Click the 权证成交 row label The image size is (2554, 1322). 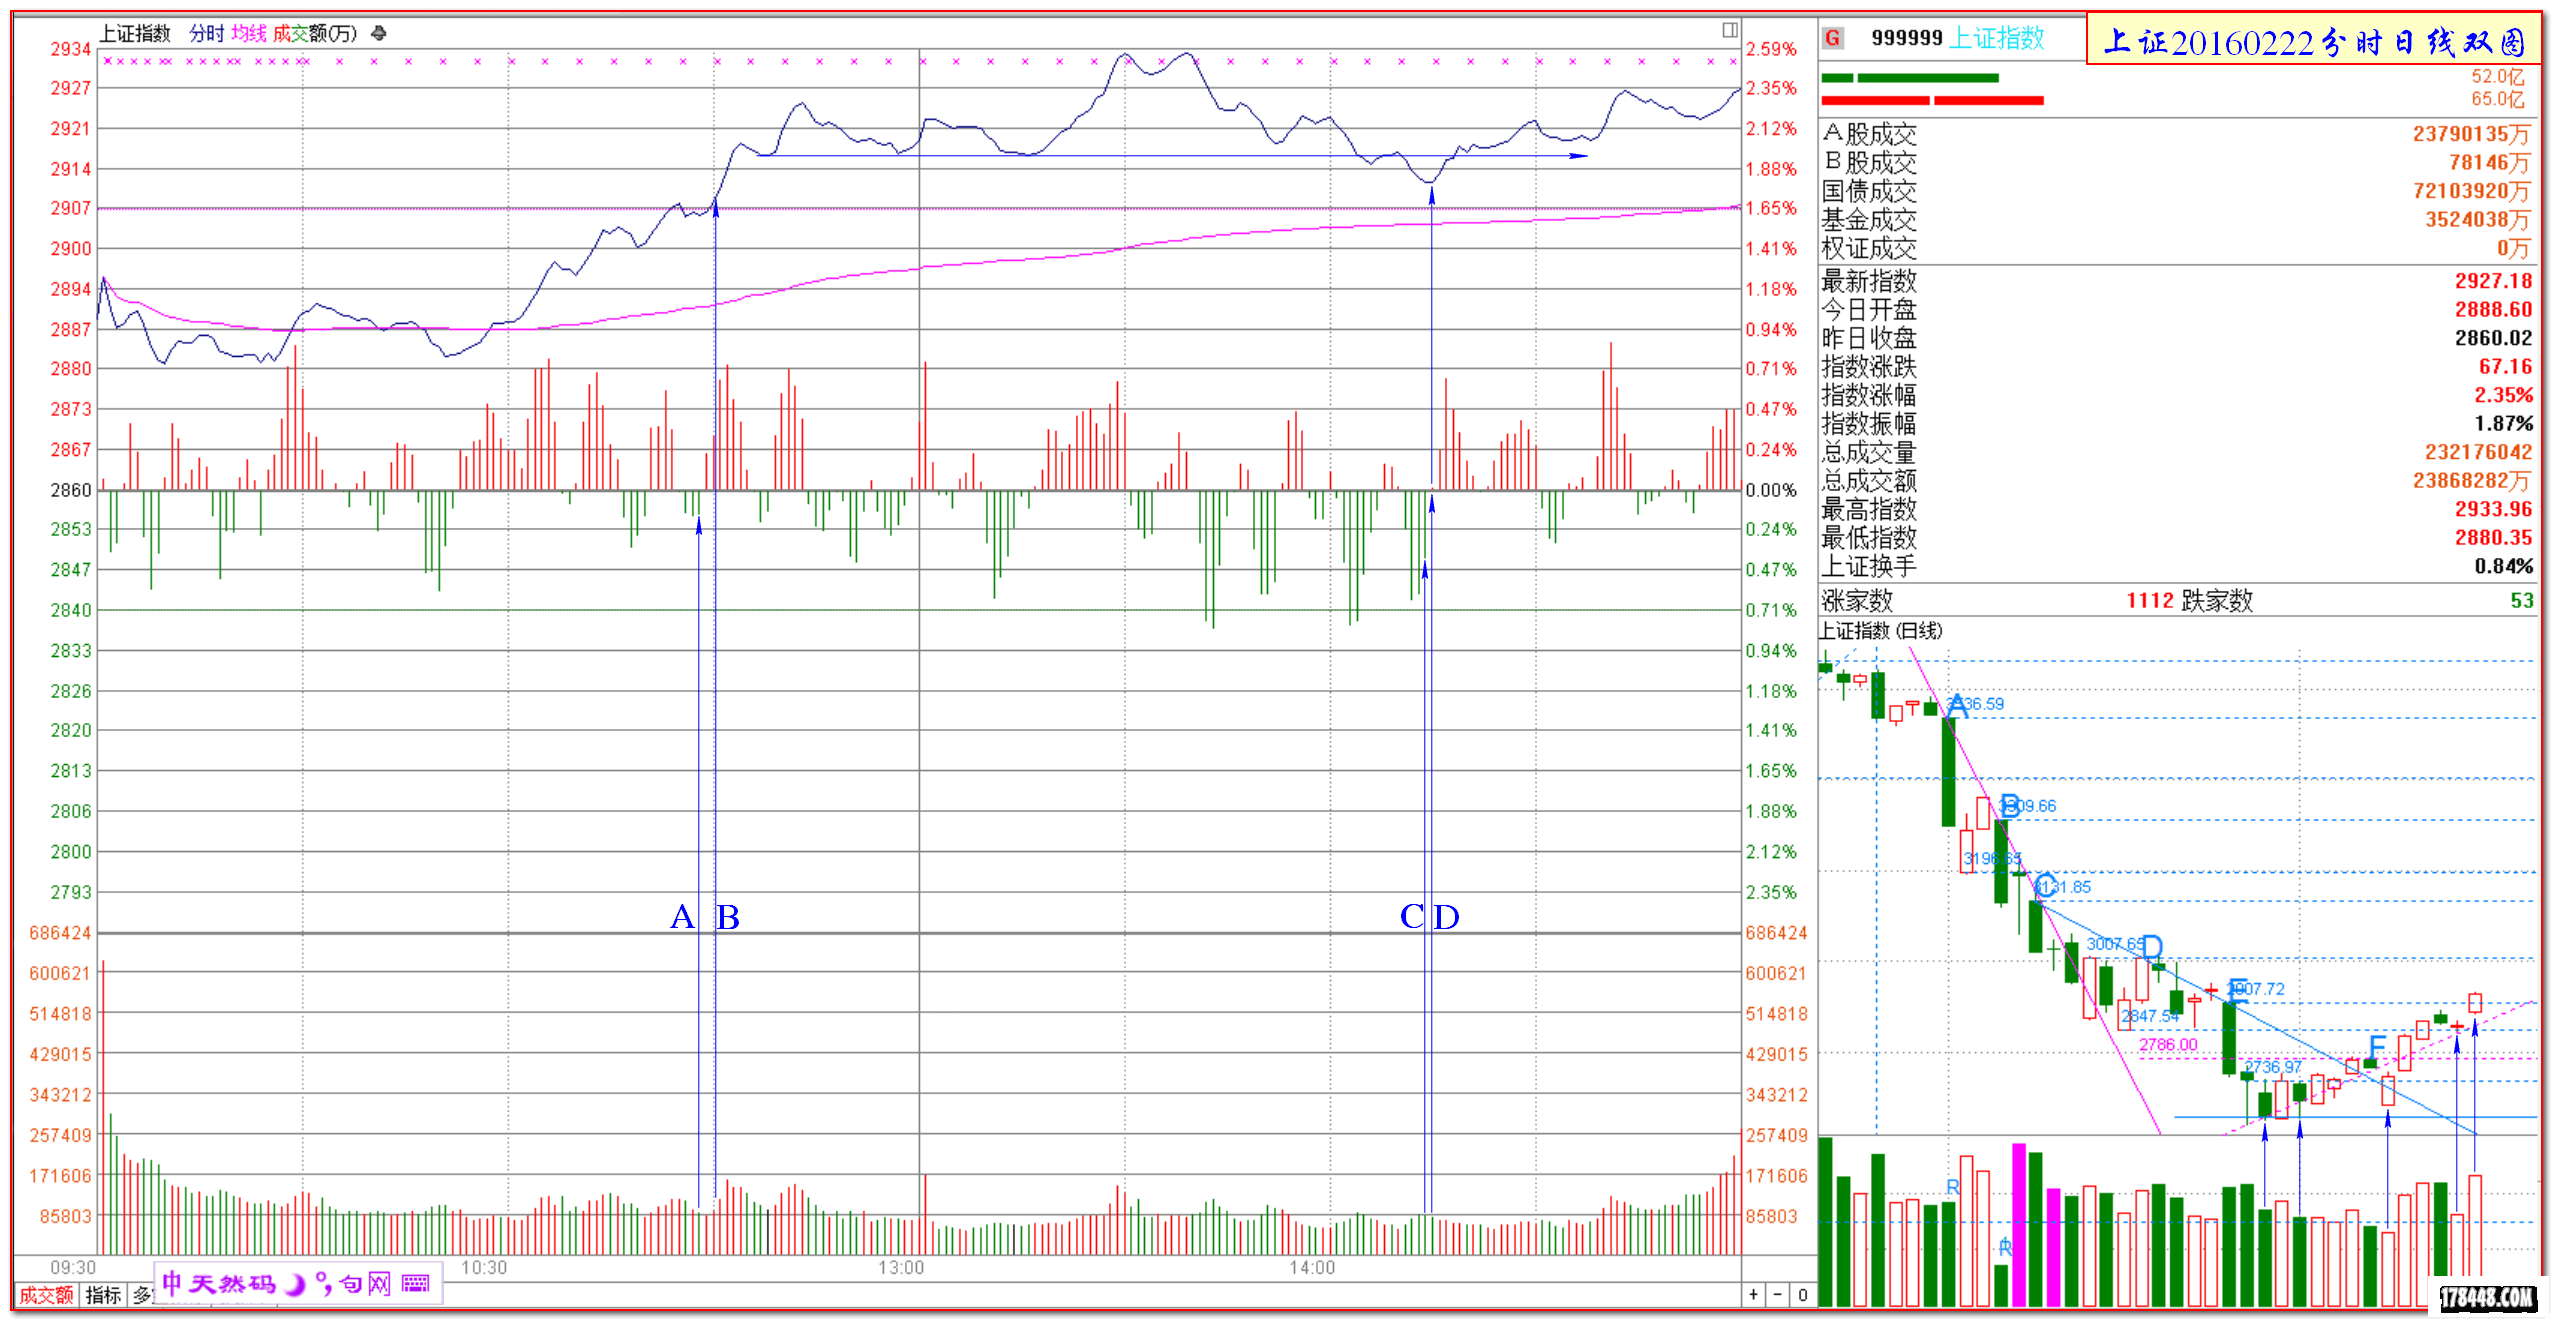[x=1868, y=248]
